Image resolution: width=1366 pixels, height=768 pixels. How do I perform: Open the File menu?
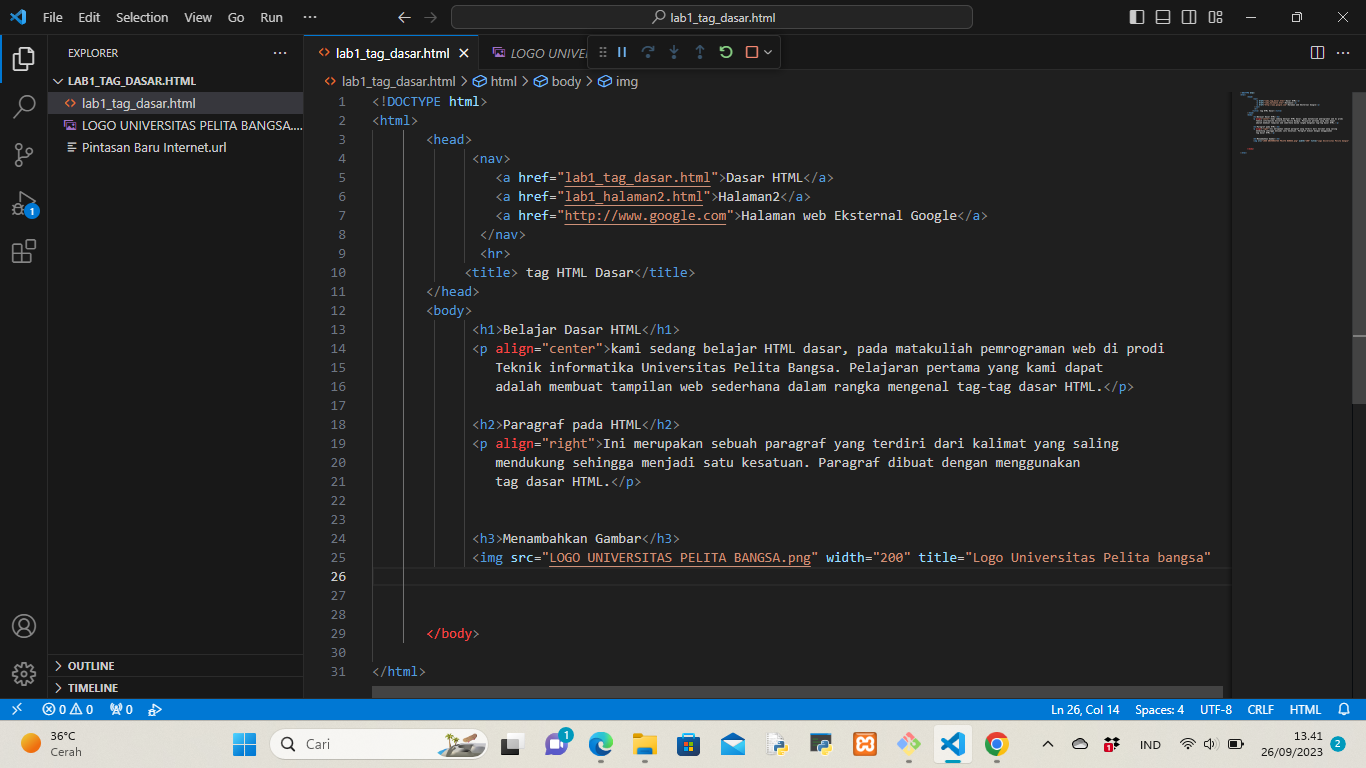51,17
